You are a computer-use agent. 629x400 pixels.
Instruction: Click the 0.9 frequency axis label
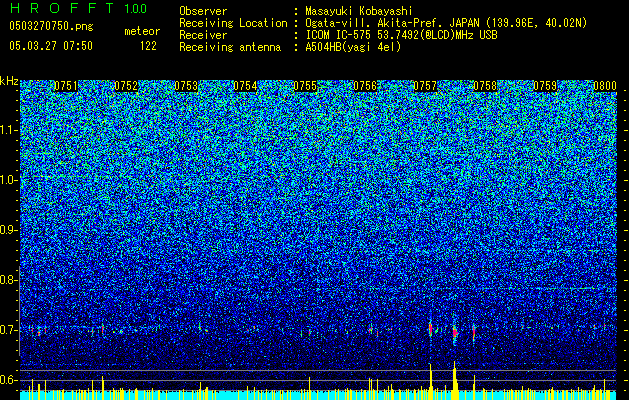tap(8, 230)
